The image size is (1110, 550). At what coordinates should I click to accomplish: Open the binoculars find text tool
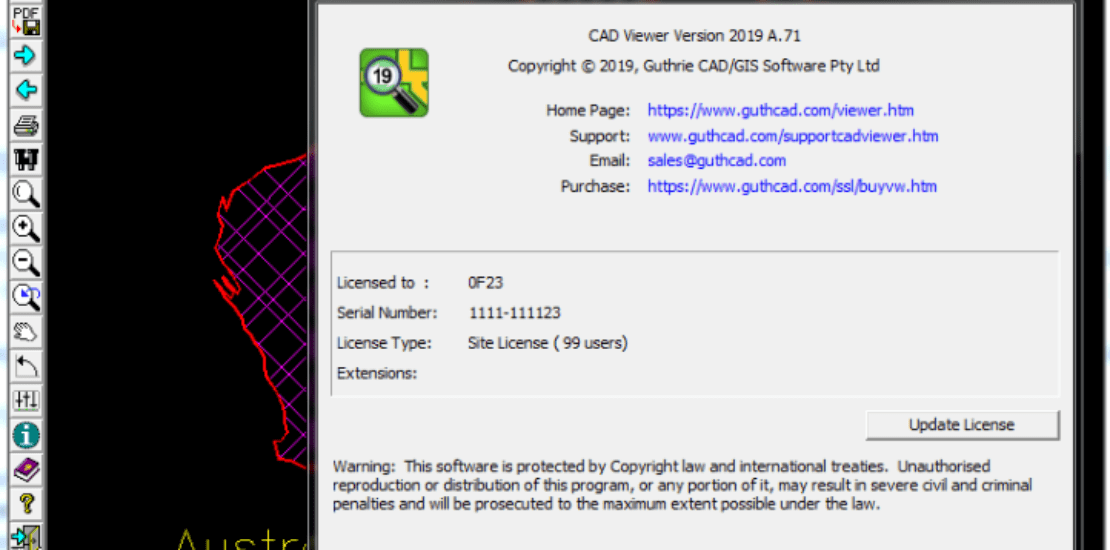pyautogui.click(x=26, y=159)
